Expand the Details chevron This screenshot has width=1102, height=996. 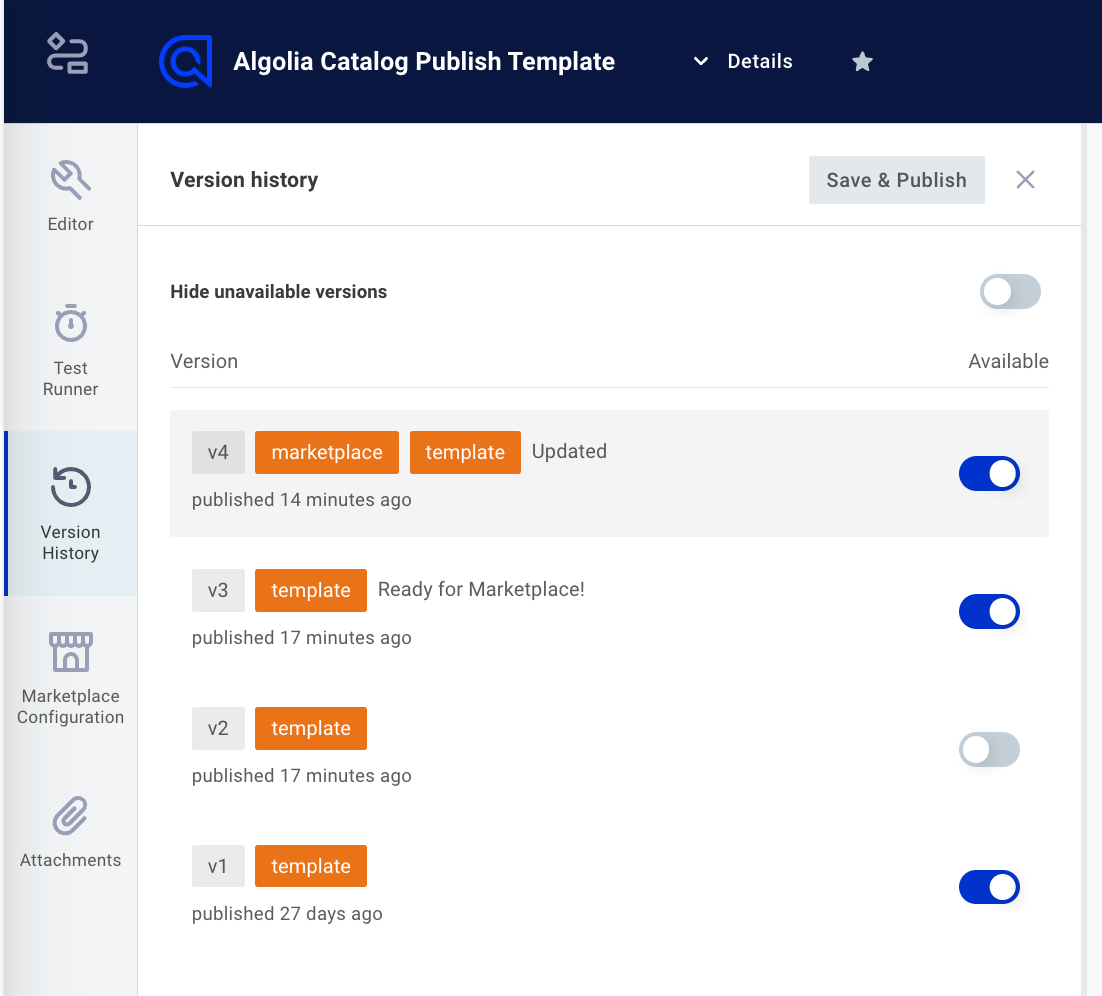click(701, 61)
